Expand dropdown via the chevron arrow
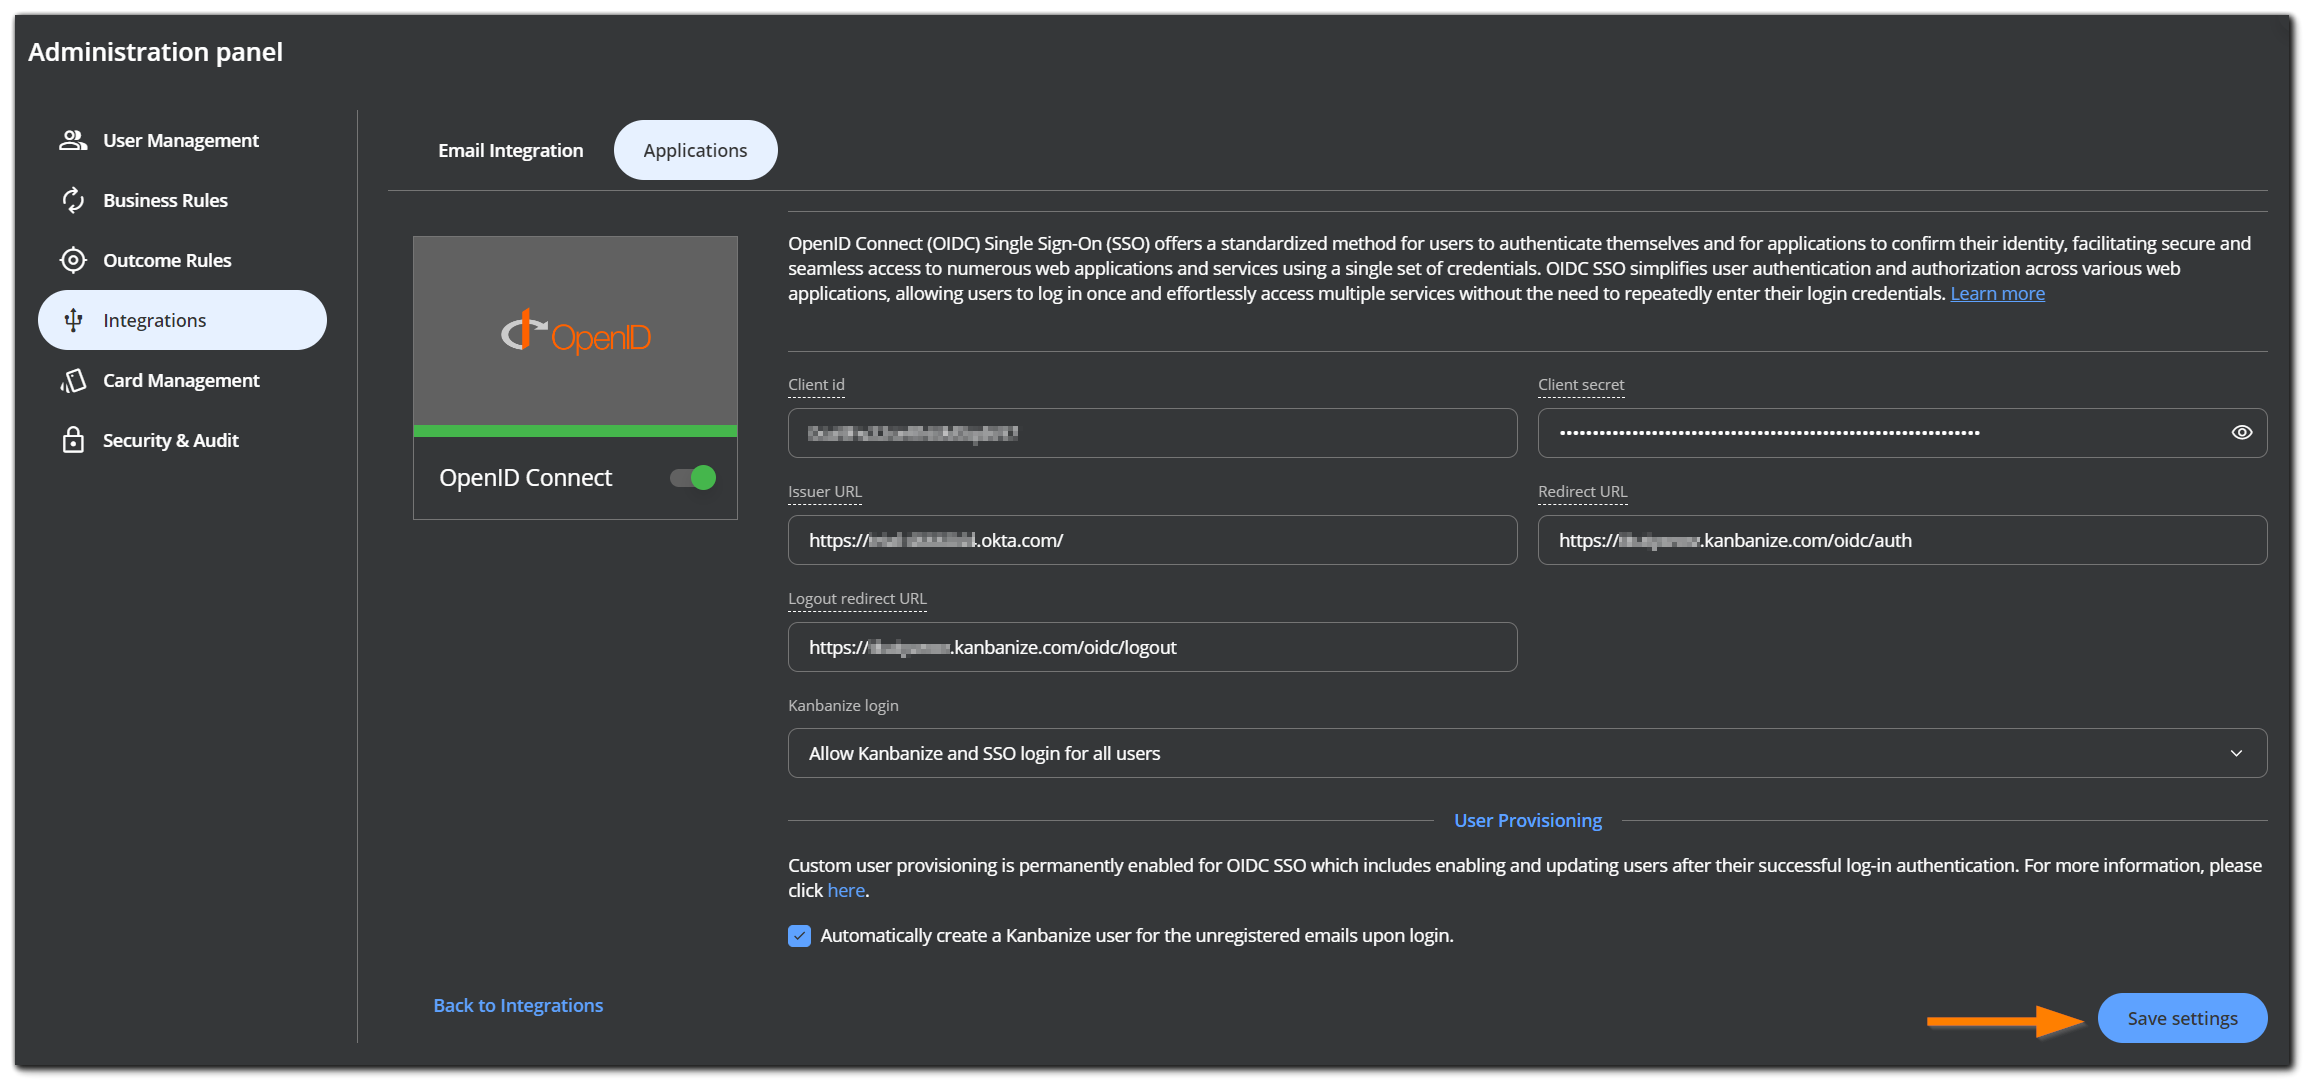 point(2236,753)
